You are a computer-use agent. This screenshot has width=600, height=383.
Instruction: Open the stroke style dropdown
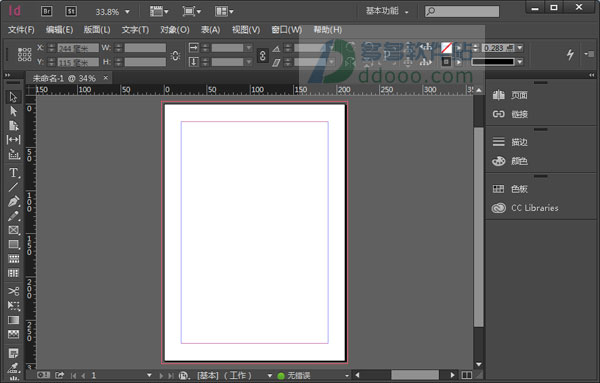coord(520,62)
